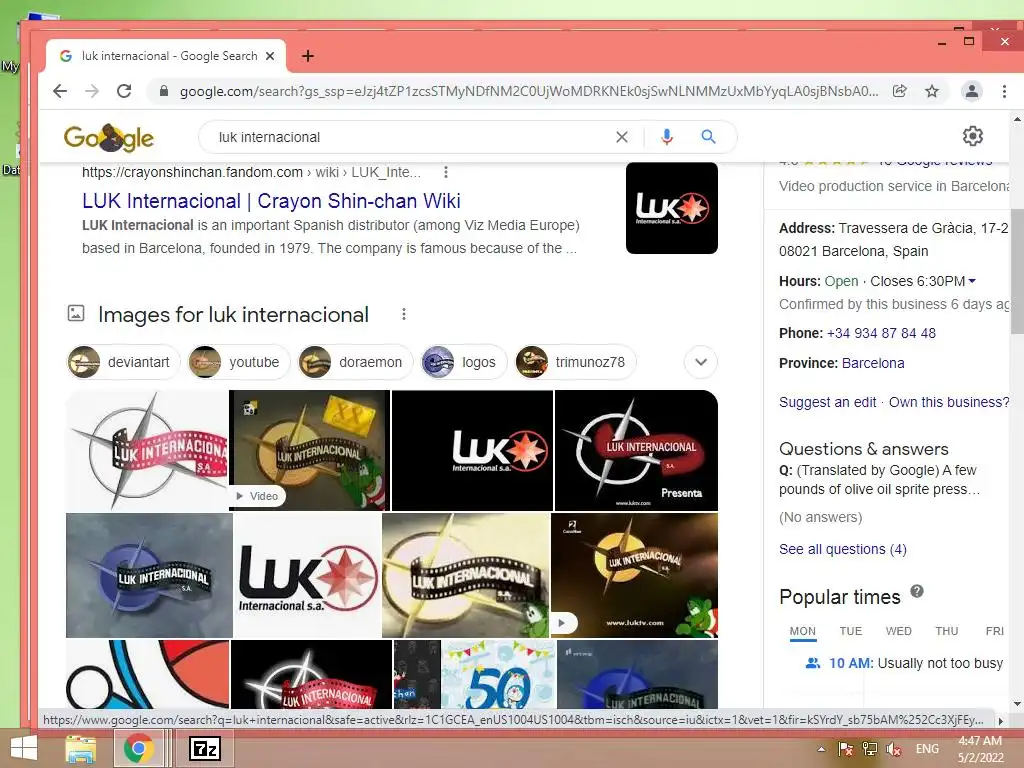This screenshot has height=768, width=1024.
Task: Open Barcelona province link
Action: [x=873, y=363]
